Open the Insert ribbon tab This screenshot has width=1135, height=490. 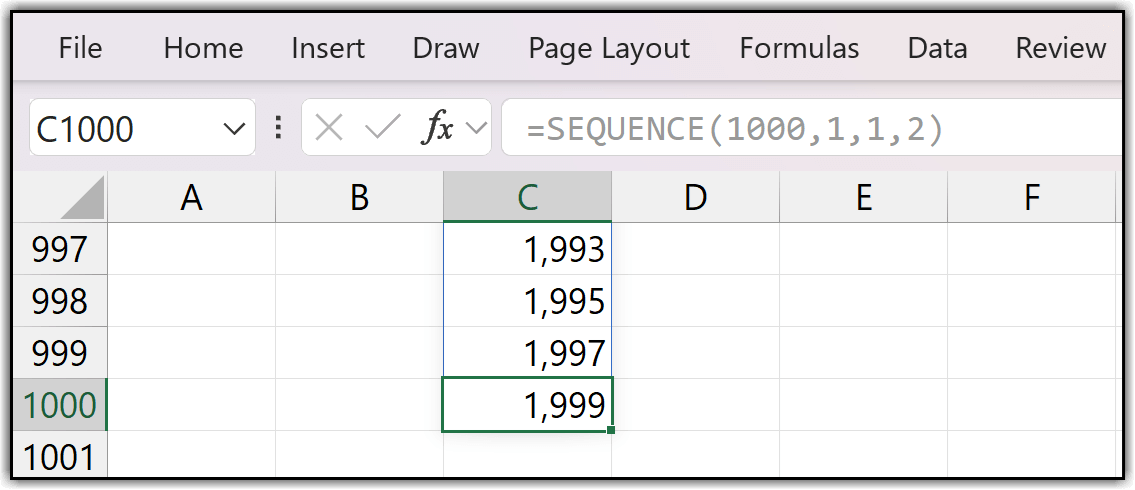(328, 48)
